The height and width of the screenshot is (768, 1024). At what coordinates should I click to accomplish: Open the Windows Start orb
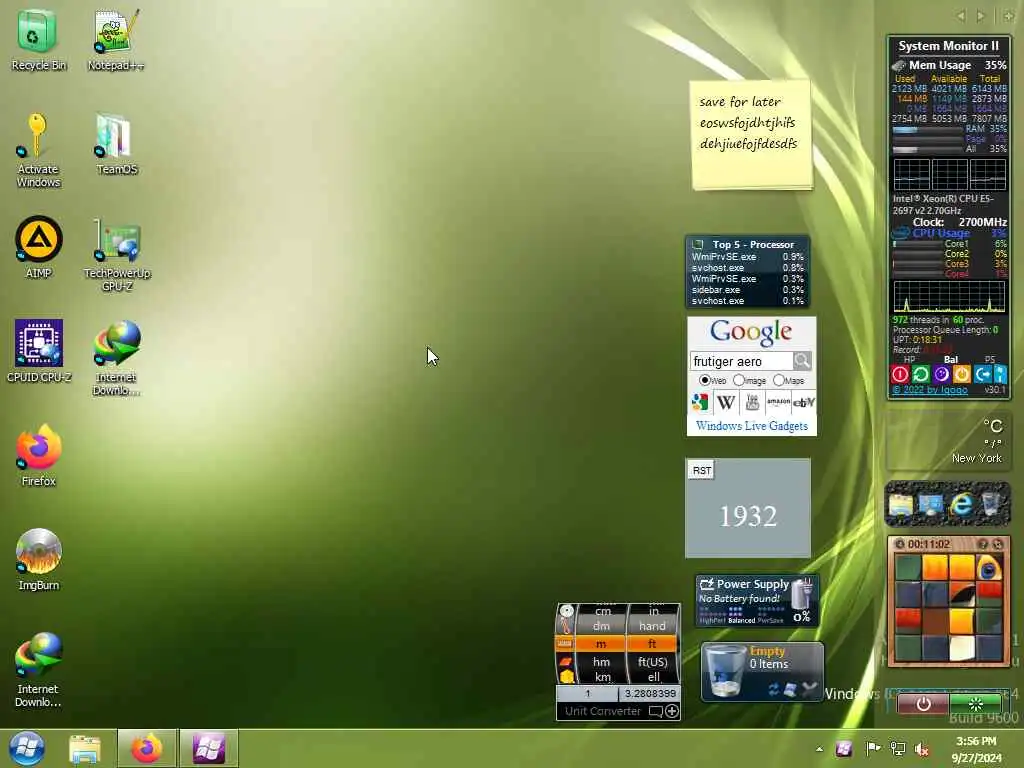point(27,748)
